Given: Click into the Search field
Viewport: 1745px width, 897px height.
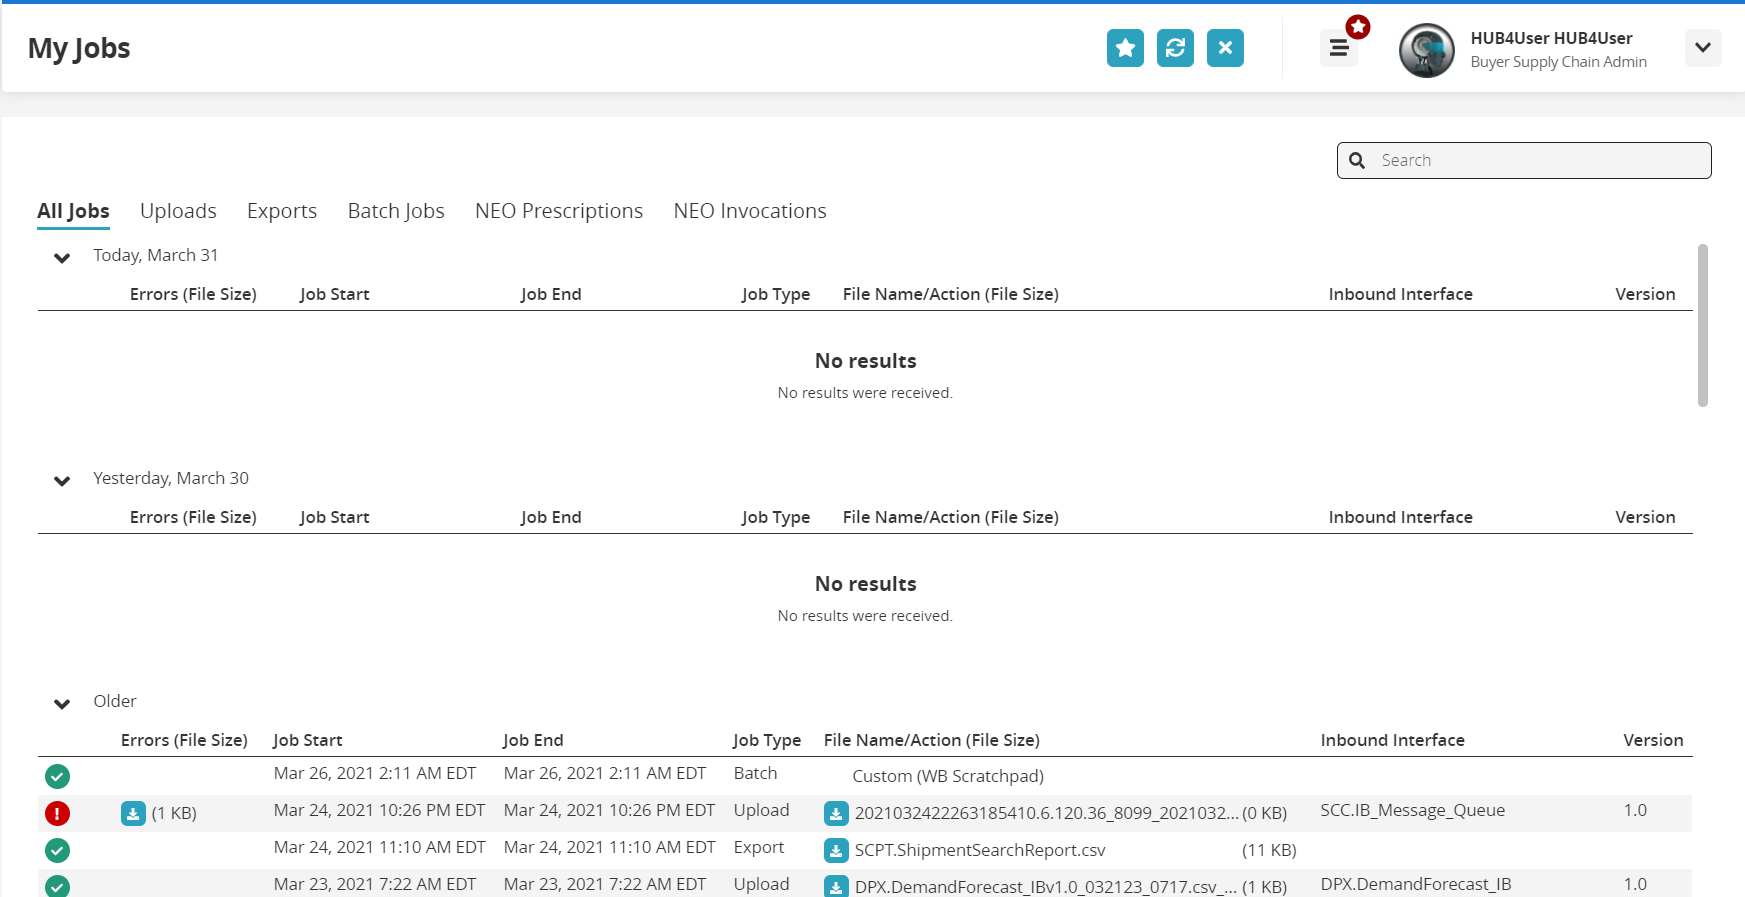Looking at the screenshot, I should (1524, 160).
